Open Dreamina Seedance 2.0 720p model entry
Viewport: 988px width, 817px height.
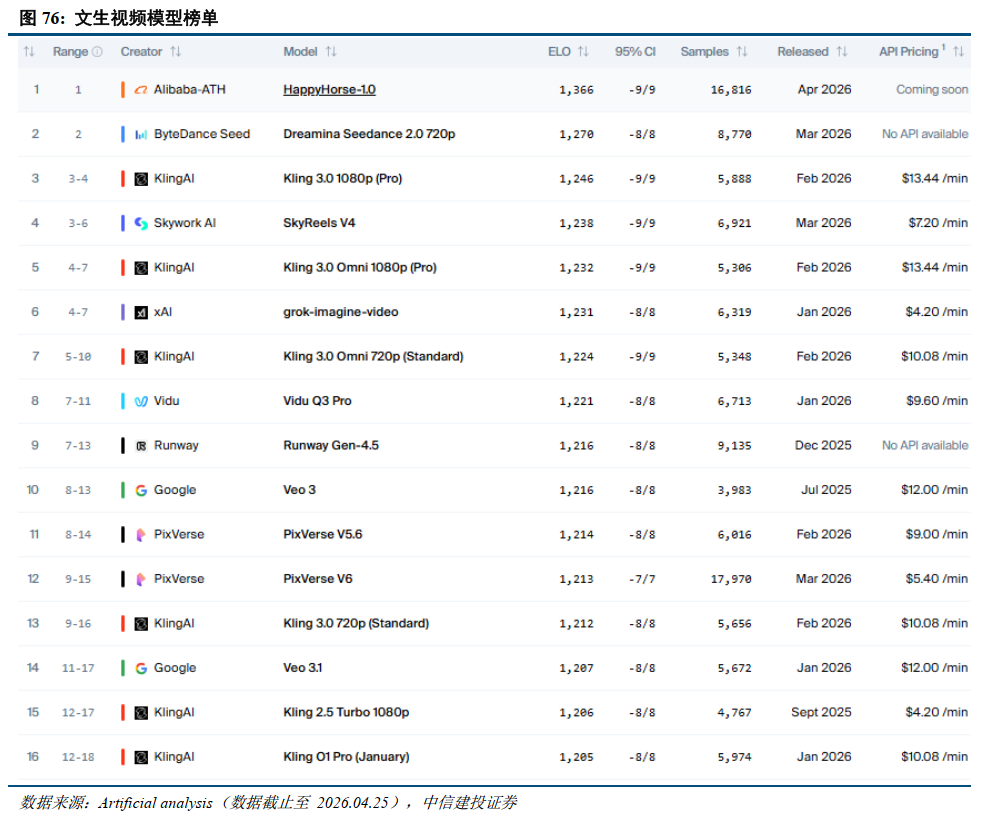[x=369, y=134]
